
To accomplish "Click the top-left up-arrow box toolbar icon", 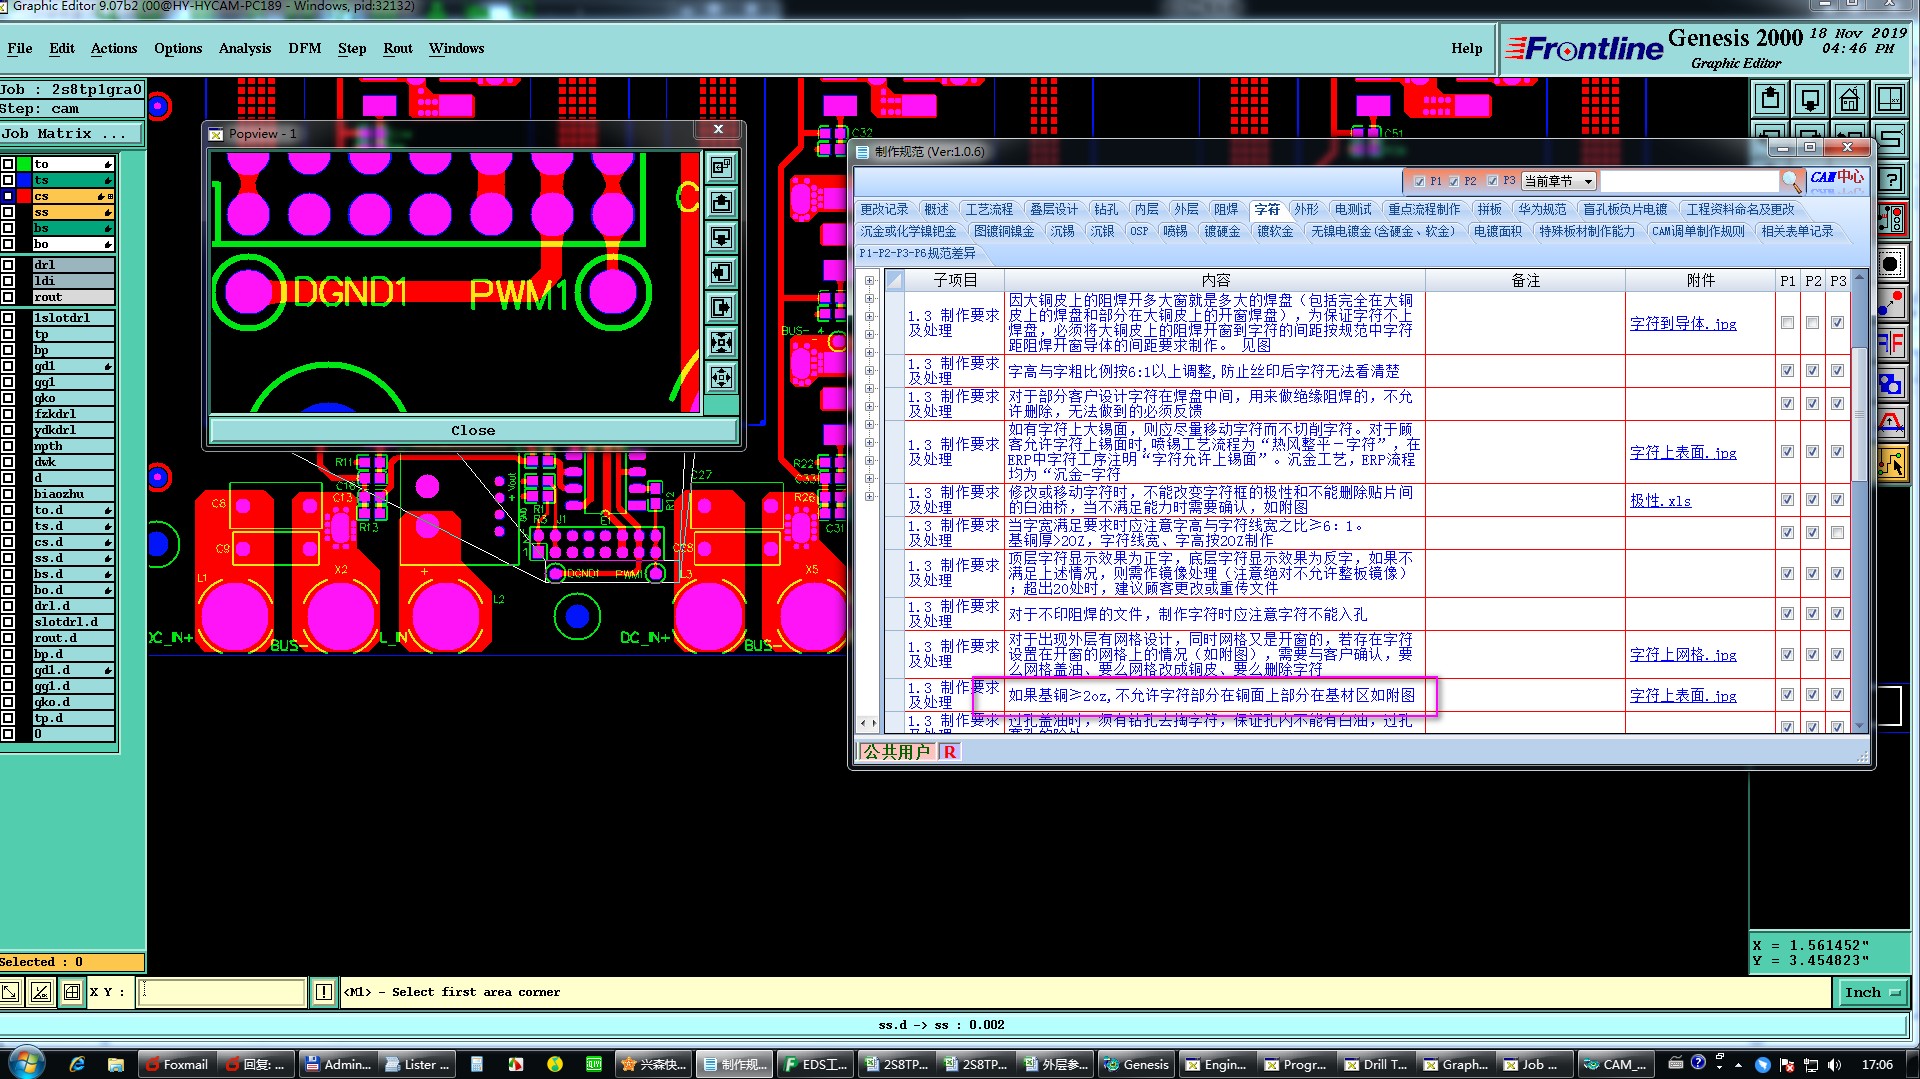I will click(x=1770, y=99).
